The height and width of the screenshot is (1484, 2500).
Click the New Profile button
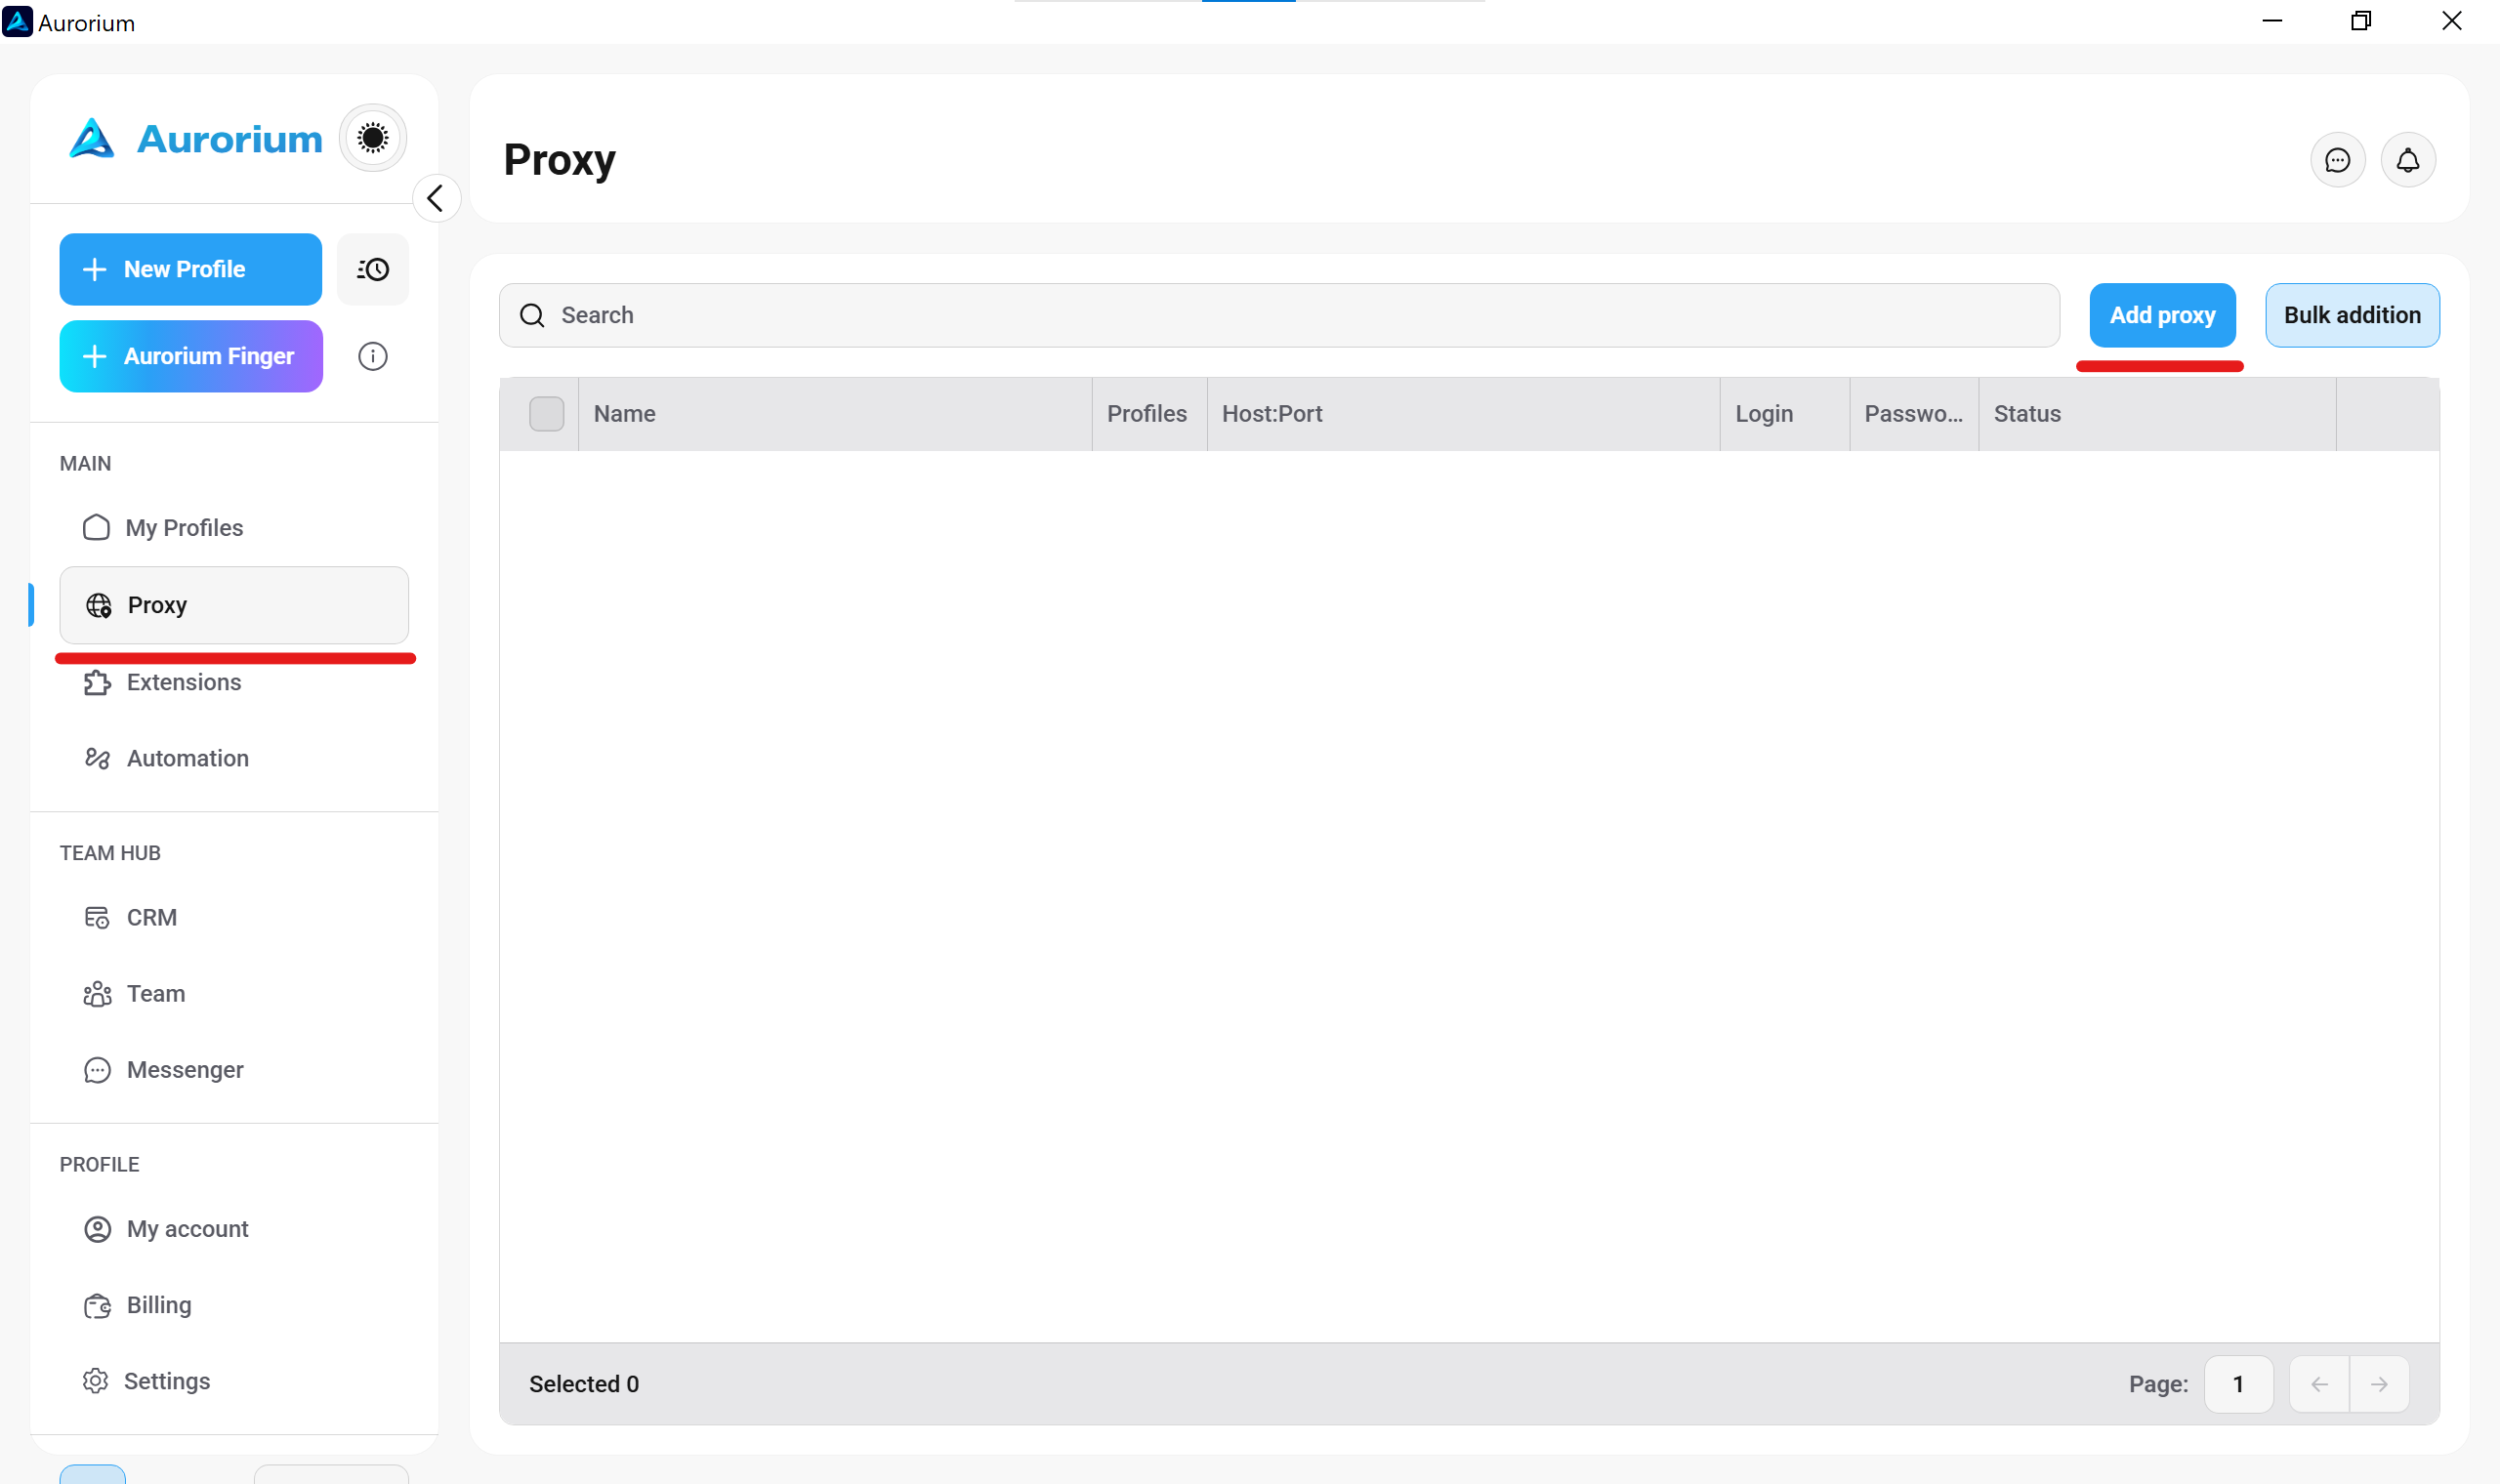pyautogui.click(x=190, y=269)
